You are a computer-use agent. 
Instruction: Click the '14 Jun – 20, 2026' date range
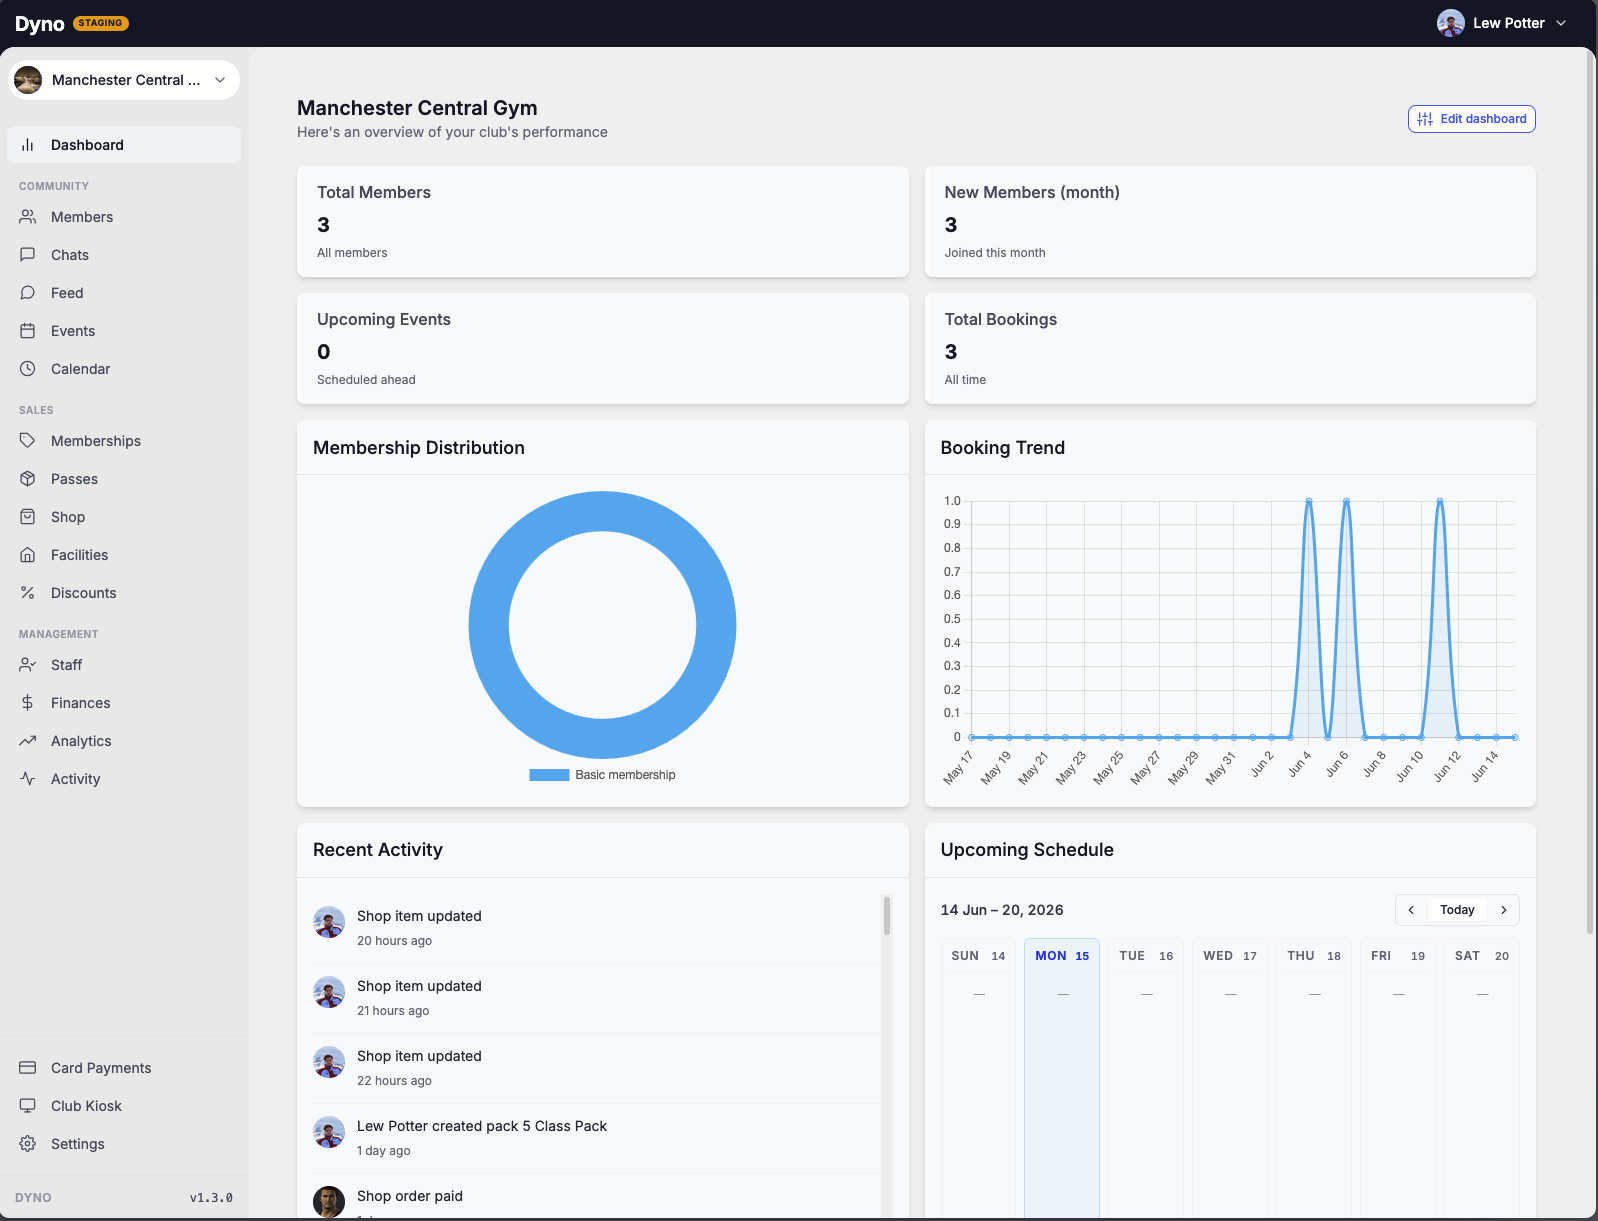click(1002, 910)
